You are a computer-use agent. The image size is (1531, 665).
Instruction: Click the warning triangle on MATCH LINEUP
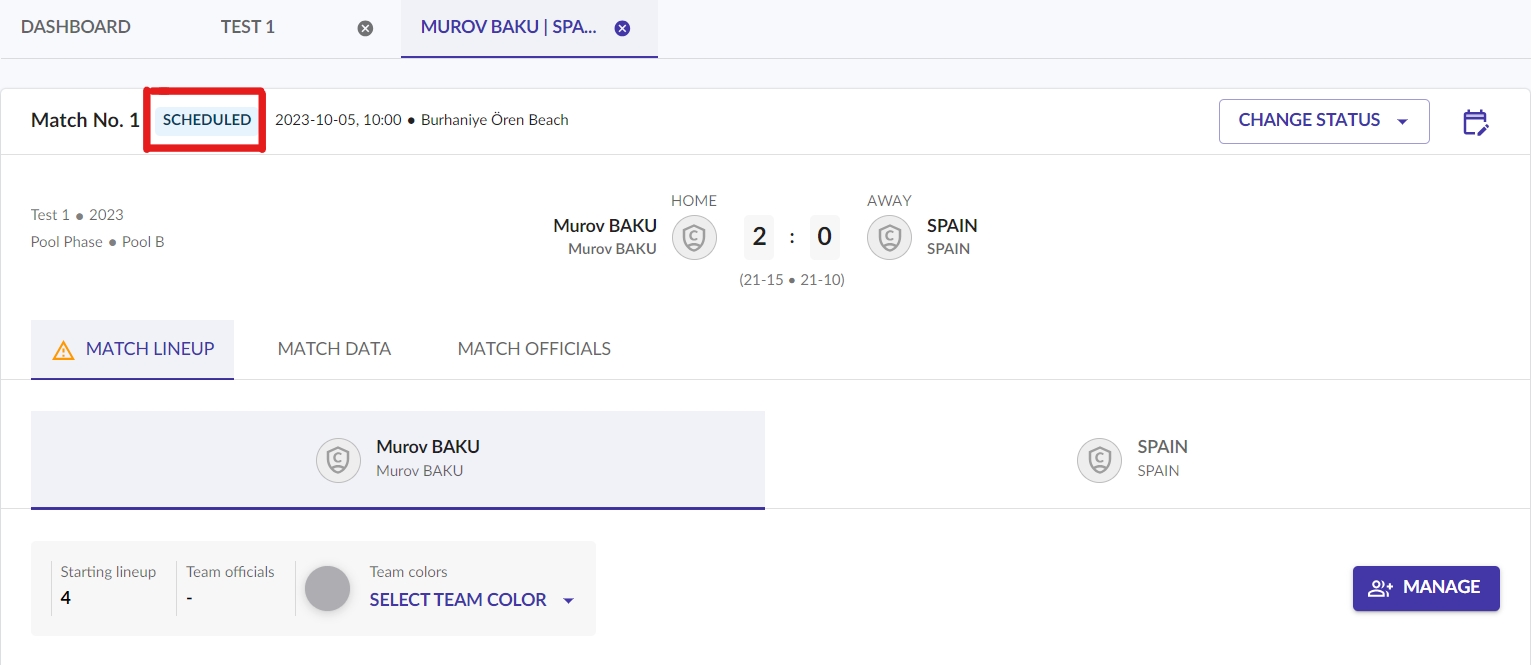click(x=63, y=350)
